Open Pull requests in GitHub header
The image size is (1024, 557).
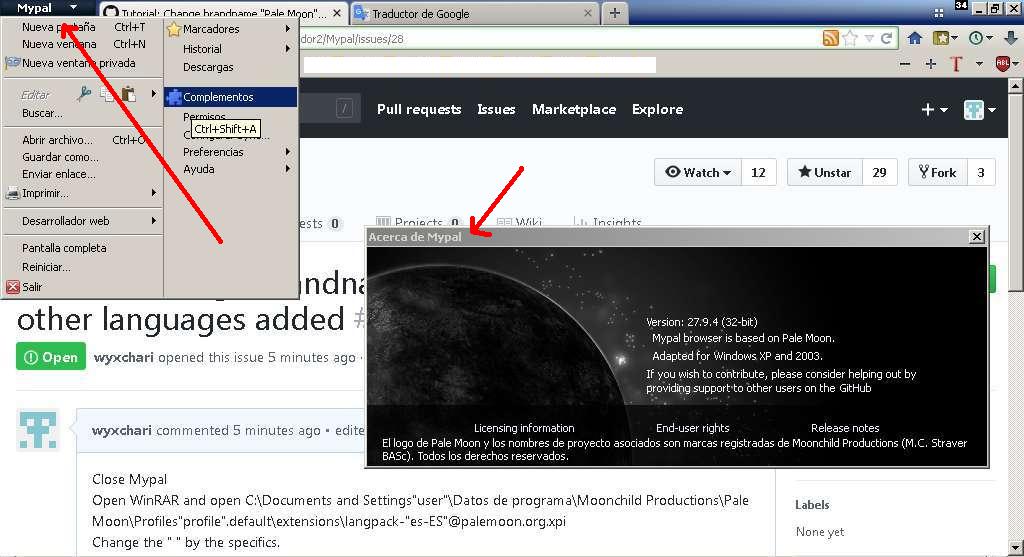coord(419,110)
